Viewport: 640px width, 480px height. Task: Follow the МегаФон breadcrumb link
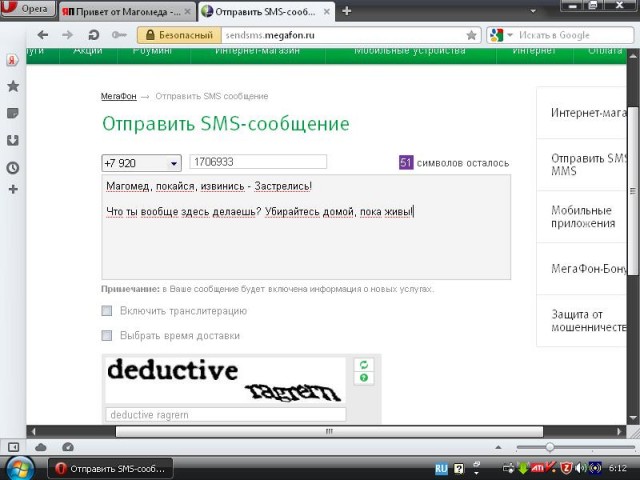(x=118, y=96)
